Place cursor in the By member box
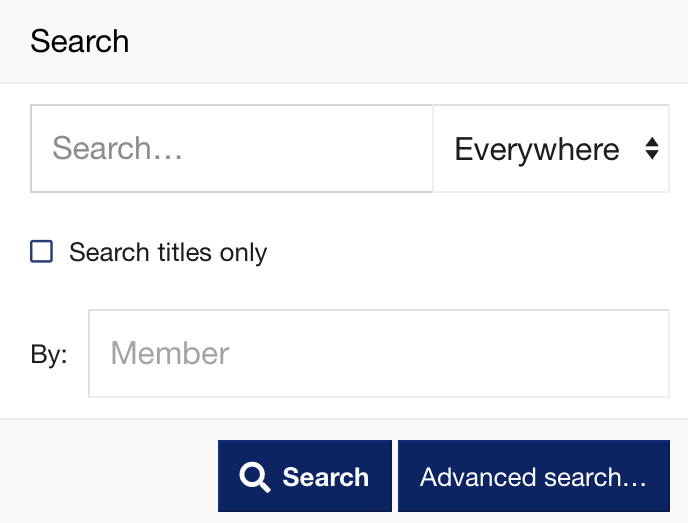The image size is (688, 523). 378,353
